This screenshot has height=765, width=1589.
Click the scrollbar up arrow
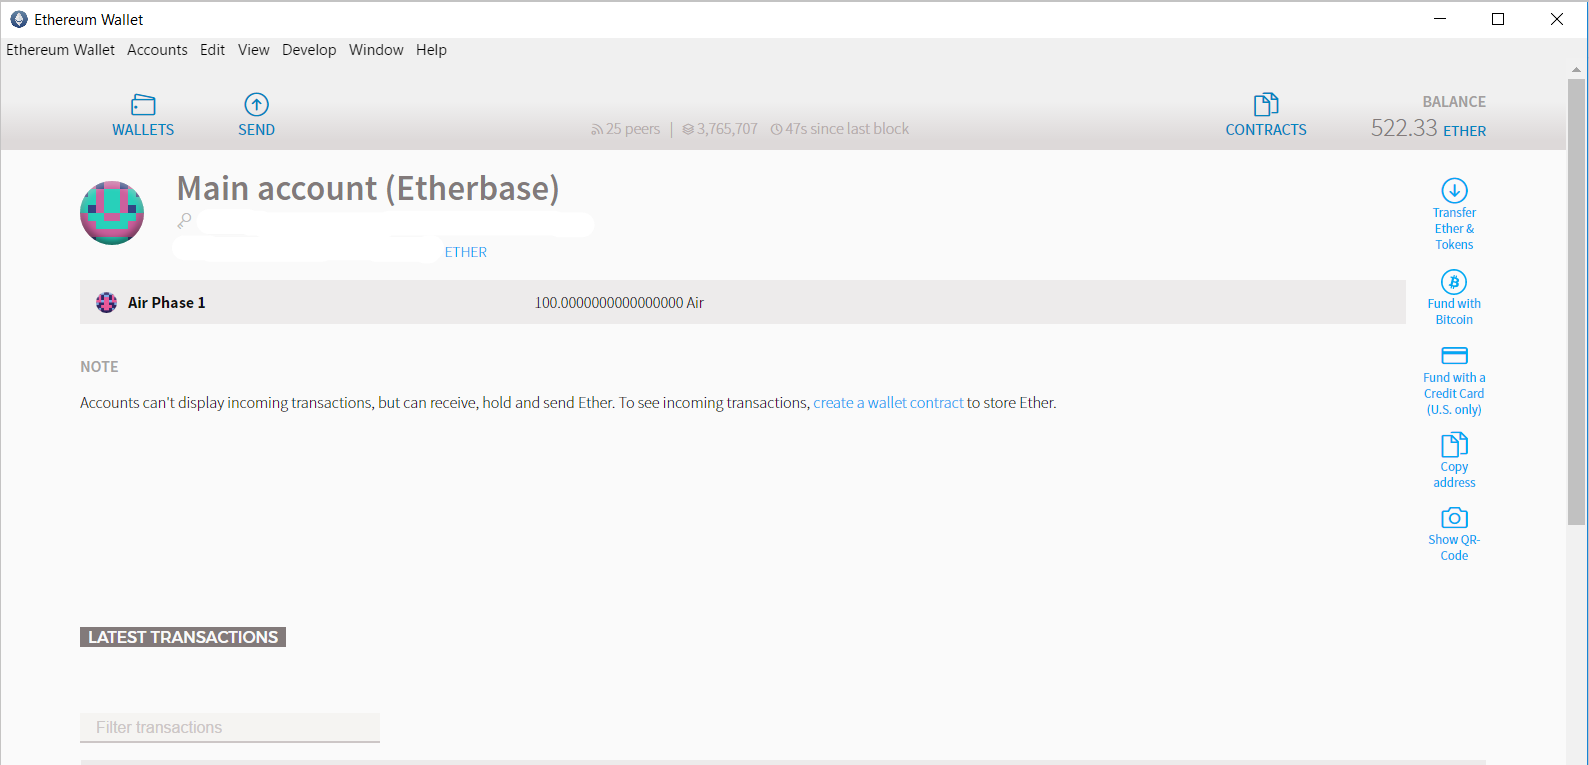coord(1577,70)
